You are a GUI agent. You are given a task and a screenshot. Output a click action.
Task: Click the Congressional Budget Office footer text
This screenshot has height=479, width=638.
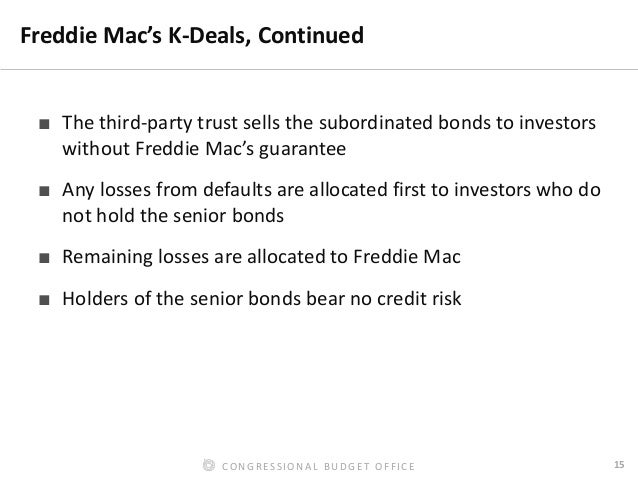(318, 466)
